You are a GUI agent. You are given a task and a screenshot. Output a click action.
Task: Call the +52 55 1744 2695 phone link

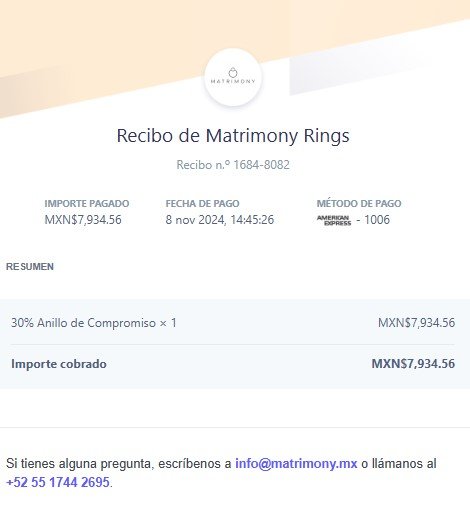click(58, 482)
